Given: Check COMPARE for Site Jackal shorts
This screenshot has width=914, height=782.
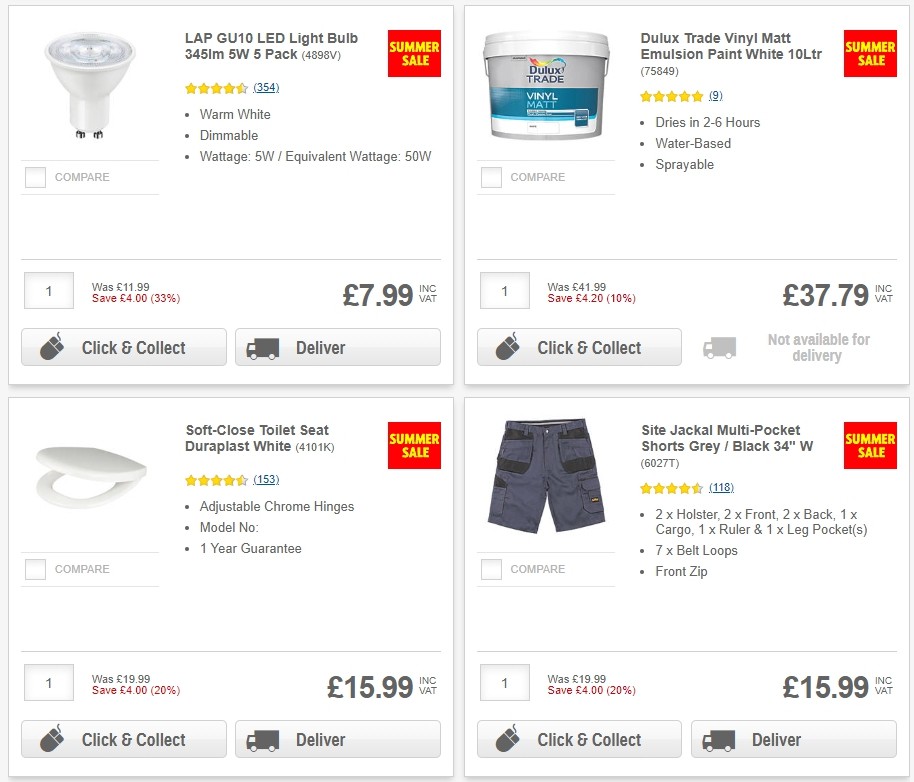Looking at the screenshot, I should point(491,569).
